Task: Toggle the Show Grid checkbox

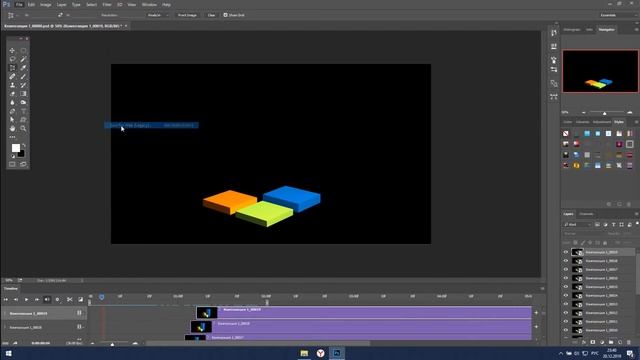Action: [x=225, y=15]
